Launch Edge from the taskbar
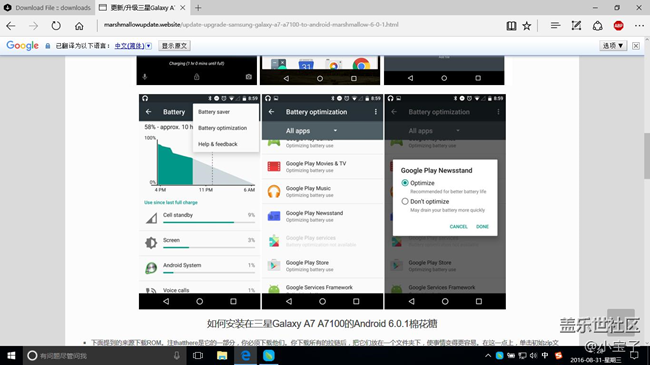650x365 pixels. click(245, 355)
